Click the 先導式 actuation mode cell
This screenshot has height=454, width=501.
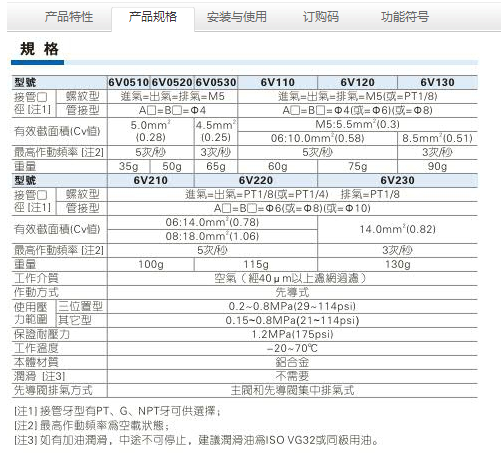coord(292,292)
